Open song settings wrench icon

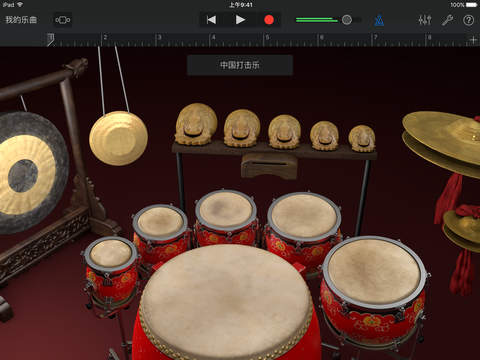click(447, 20)
